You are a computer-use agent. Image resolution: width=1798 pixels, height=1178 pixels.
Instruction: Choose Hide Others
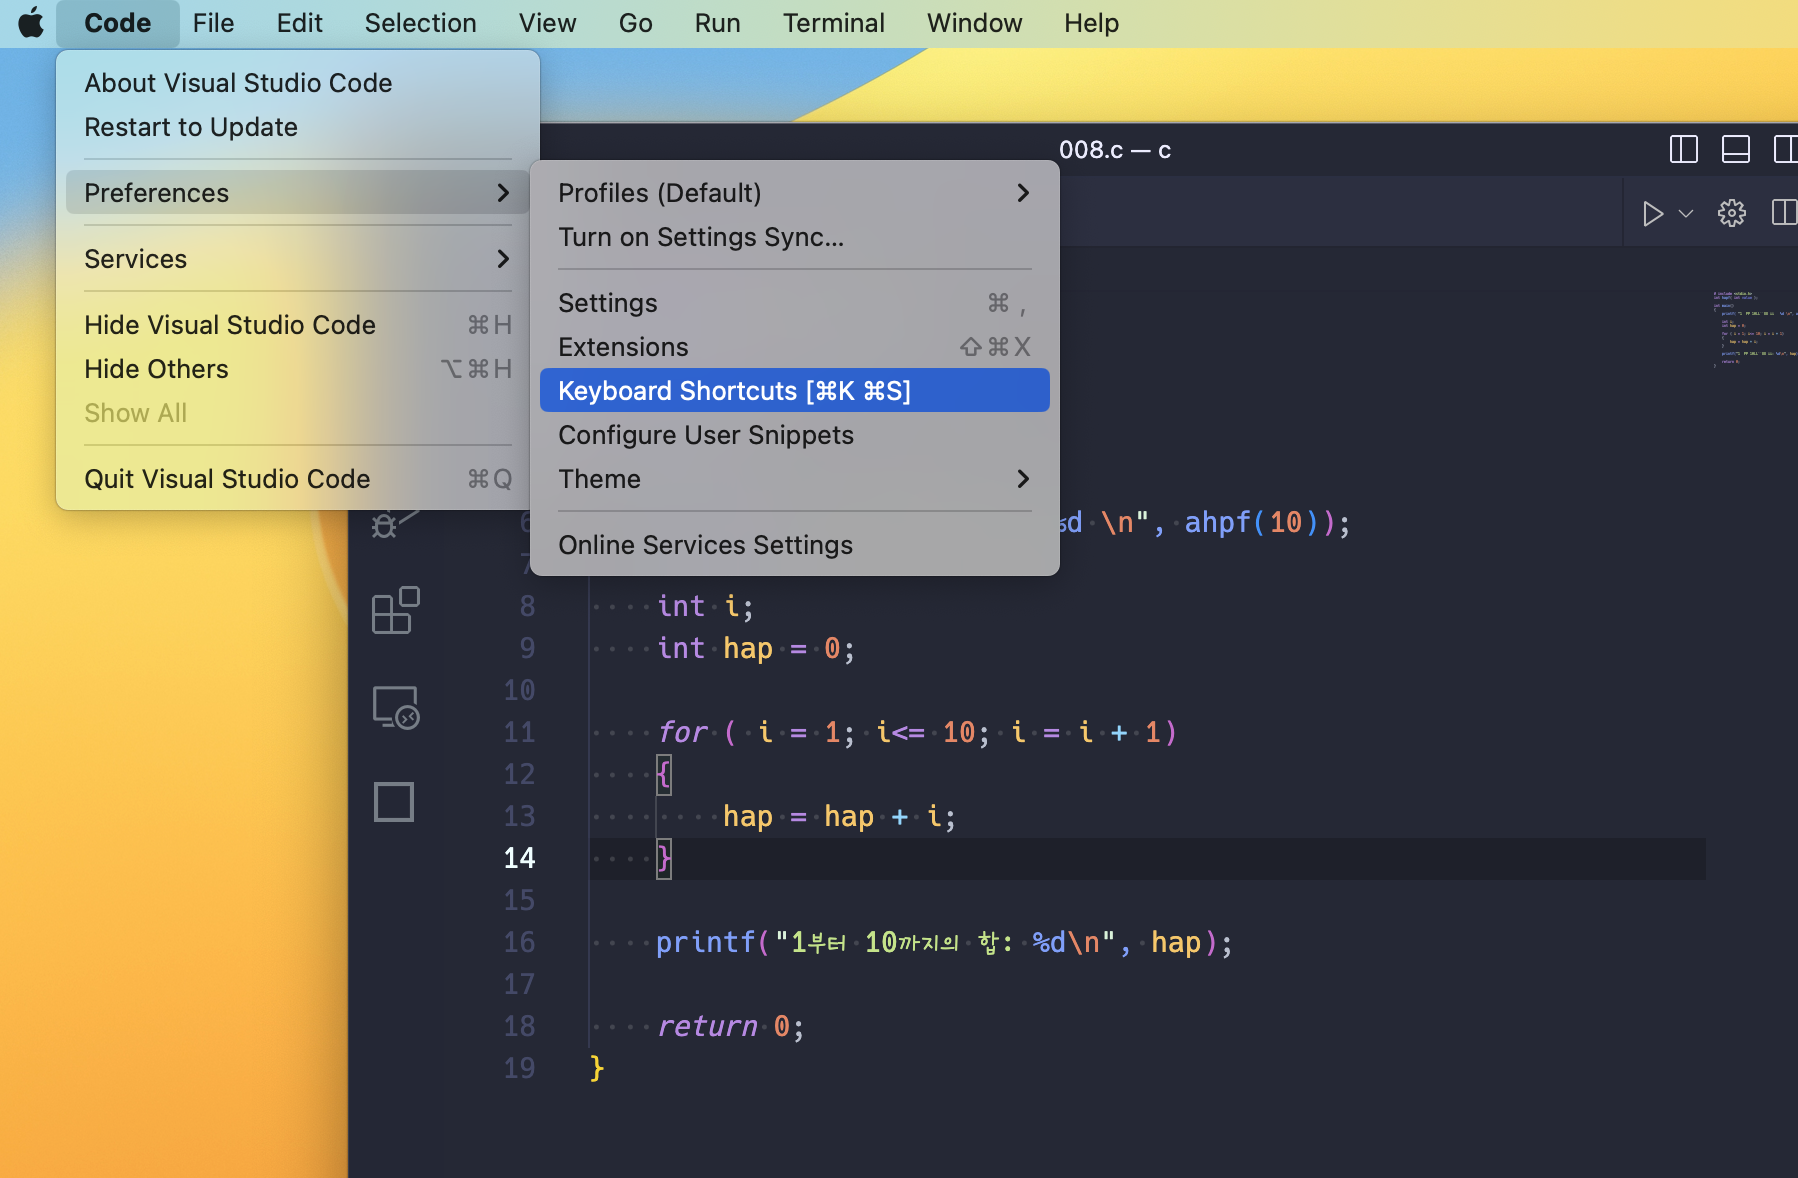point(298,369)
